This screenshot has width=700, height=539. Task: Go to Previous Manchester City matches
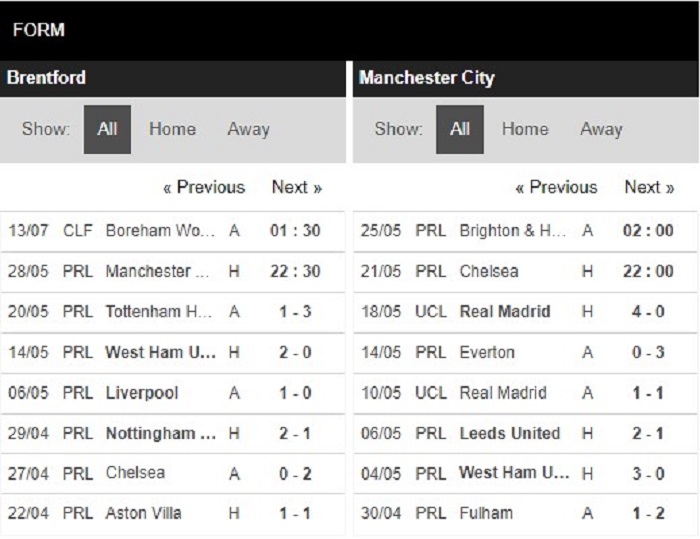556,187
